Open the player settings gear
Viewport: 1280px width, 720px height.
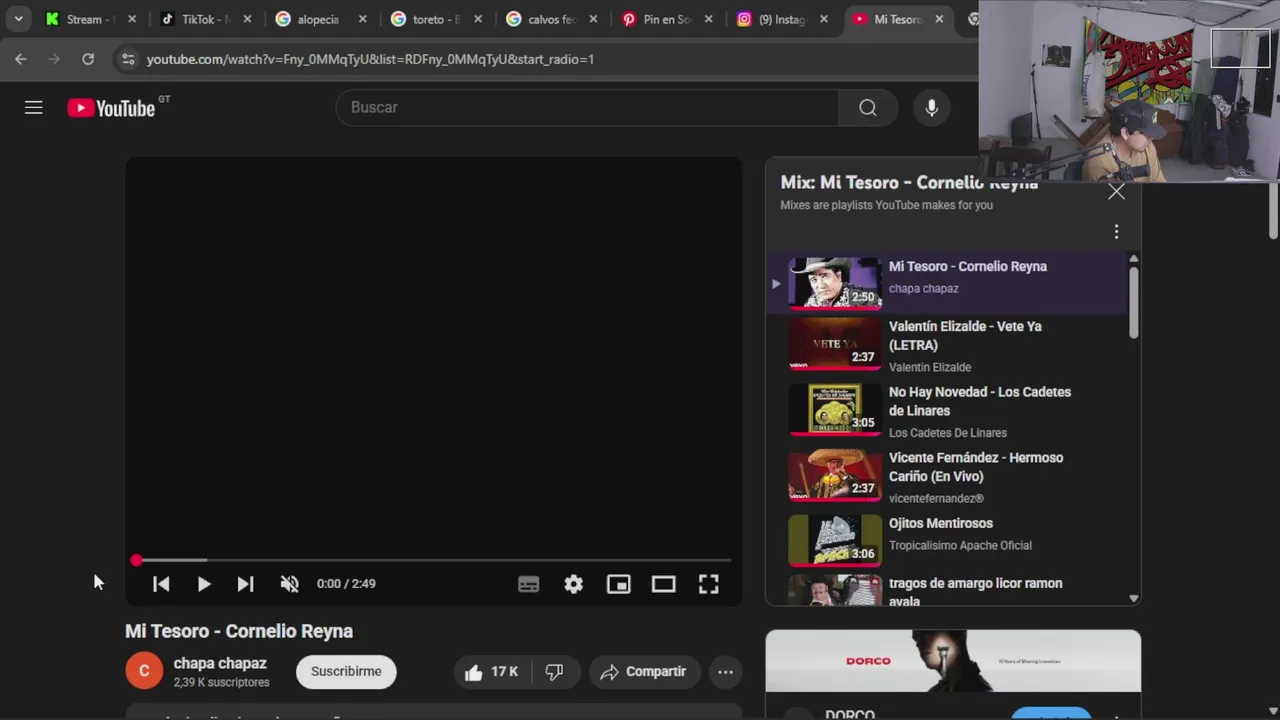(573, 584)
